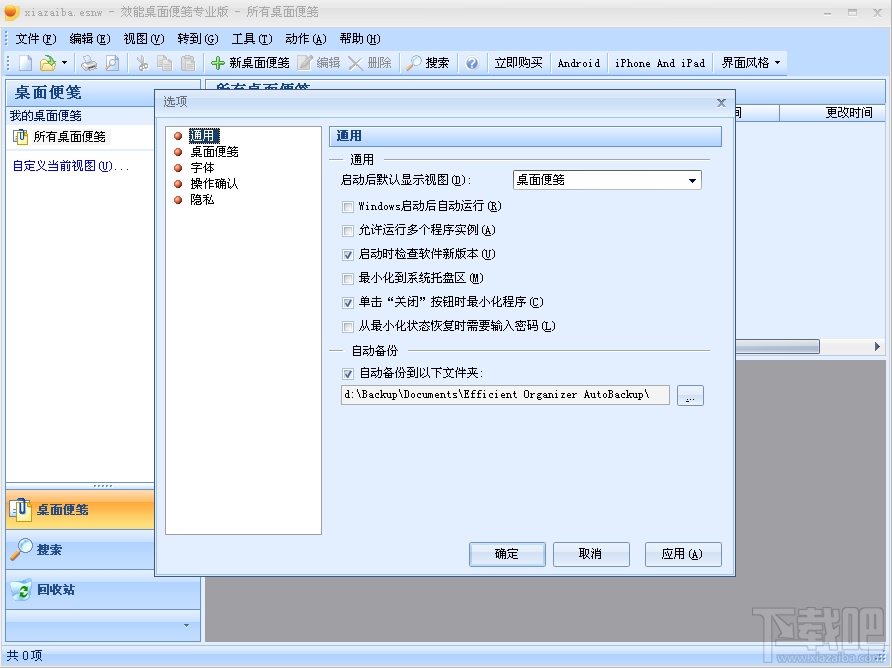Open the Android page from toolbar
892x668 pixels.
tap(578, 62)
